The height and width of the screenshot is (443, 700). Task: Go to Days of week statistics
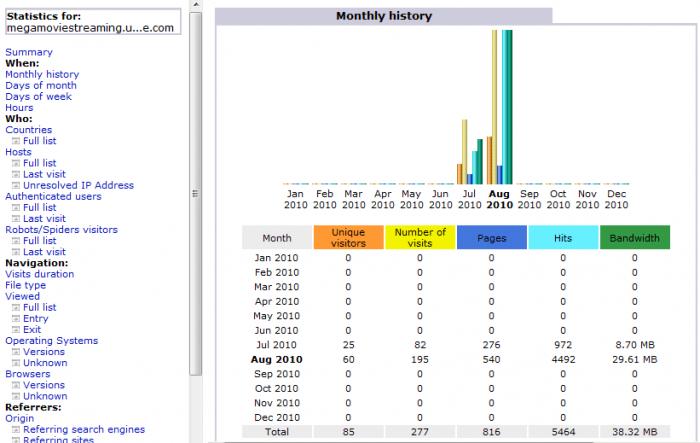38,96
